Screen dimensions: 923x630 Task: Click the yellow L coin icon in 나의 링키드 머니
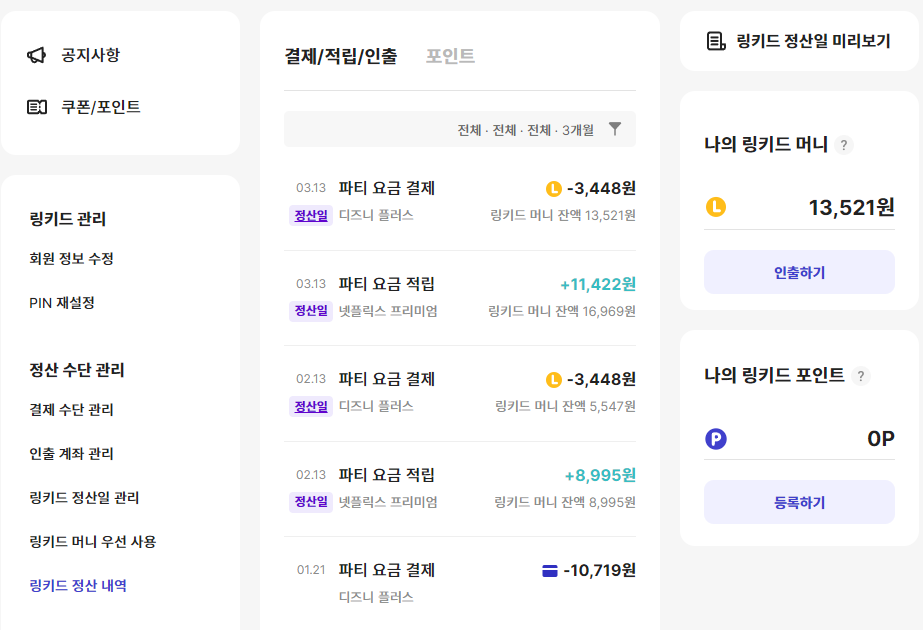716,207
